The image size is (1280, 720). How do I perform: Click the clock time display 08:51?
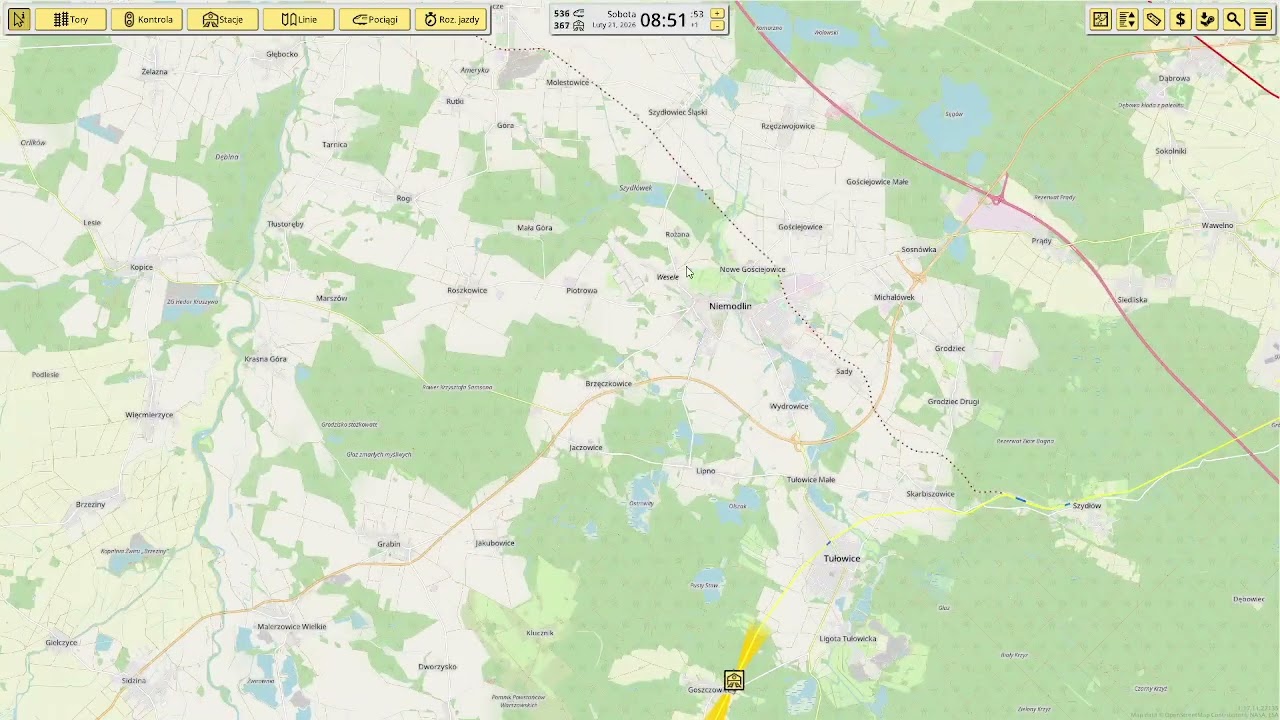click(x=663, y=20)
